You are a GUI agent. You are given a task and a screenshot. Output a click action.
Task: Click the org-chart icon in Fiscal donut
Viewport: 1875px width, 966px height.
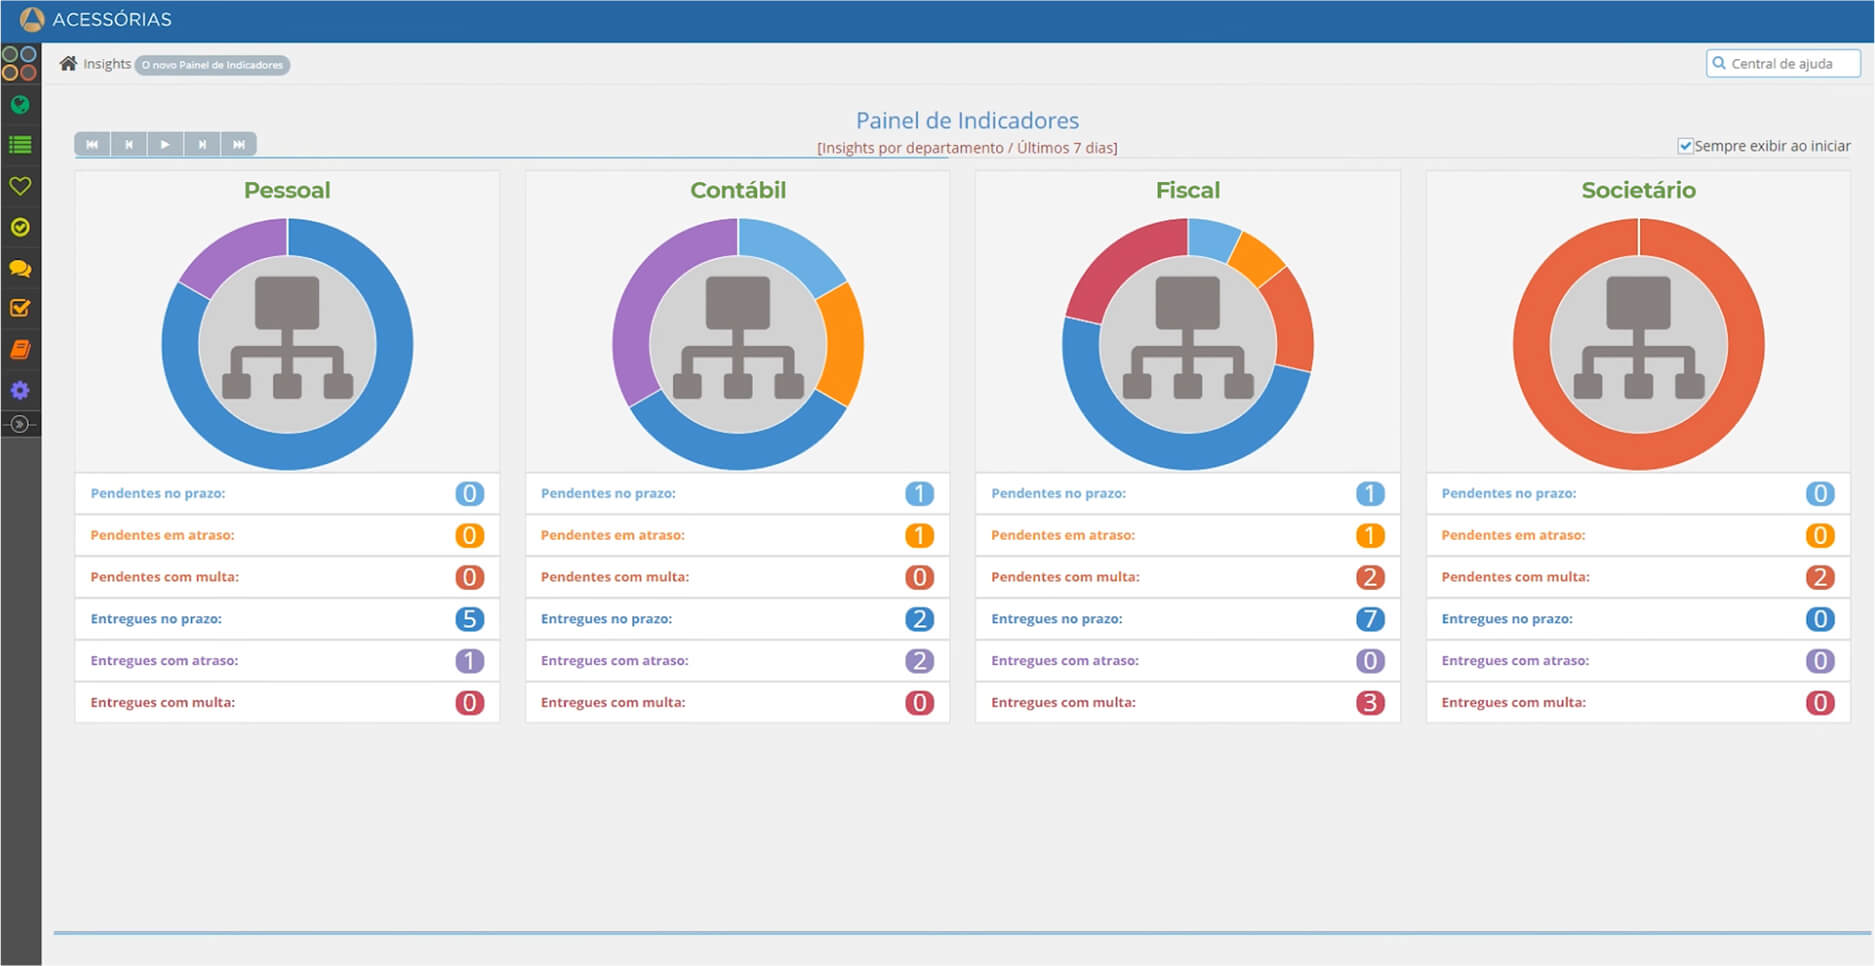tap(1188, 338)
